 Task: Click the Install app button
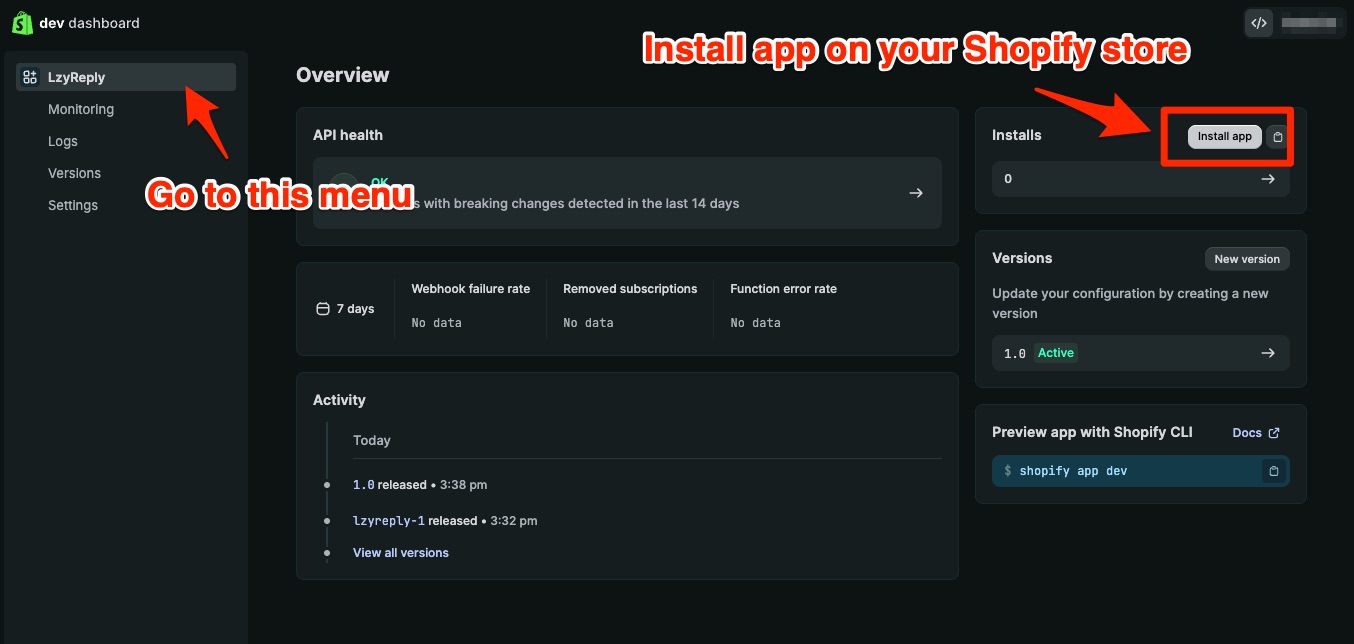[x=1224, y=137]
